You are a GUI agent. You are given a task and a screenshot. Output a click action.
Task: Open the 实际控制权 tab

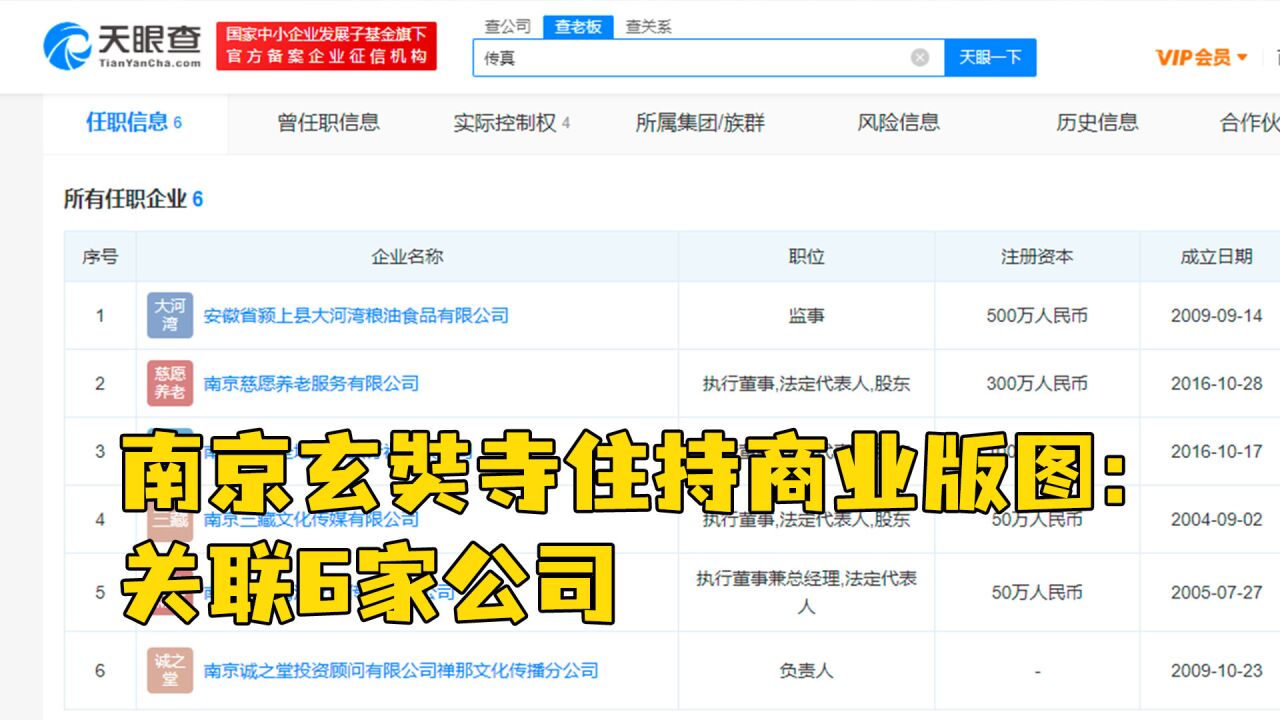(x=512, y=123)
